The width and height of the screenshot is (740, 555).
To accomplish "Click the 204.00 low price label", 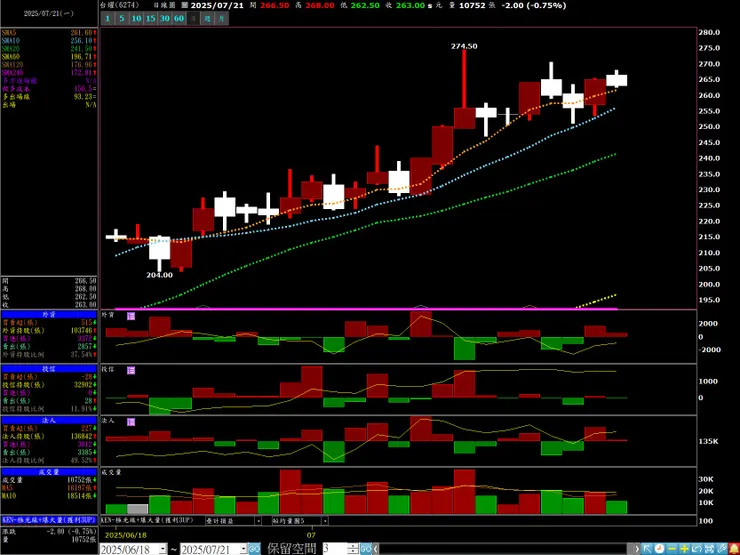I will [x=159, y=275].
